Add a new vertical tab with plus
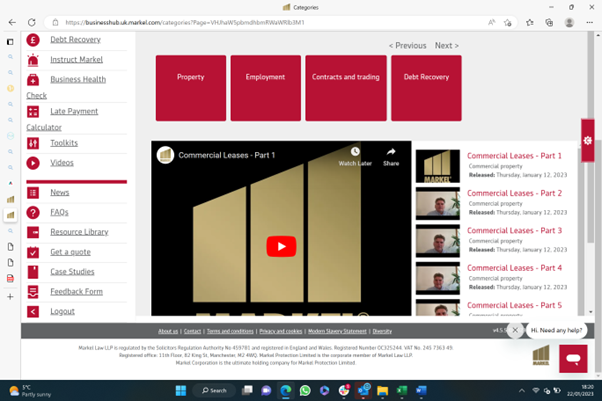Image resolution: width=602 pixels, height=401 pixels. [x=10, y=297]
